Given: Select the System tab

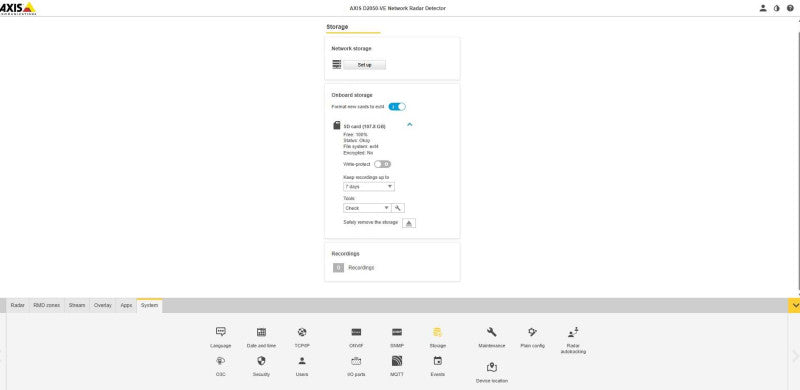Looking at the screenshot, I should tap(149, 305).
